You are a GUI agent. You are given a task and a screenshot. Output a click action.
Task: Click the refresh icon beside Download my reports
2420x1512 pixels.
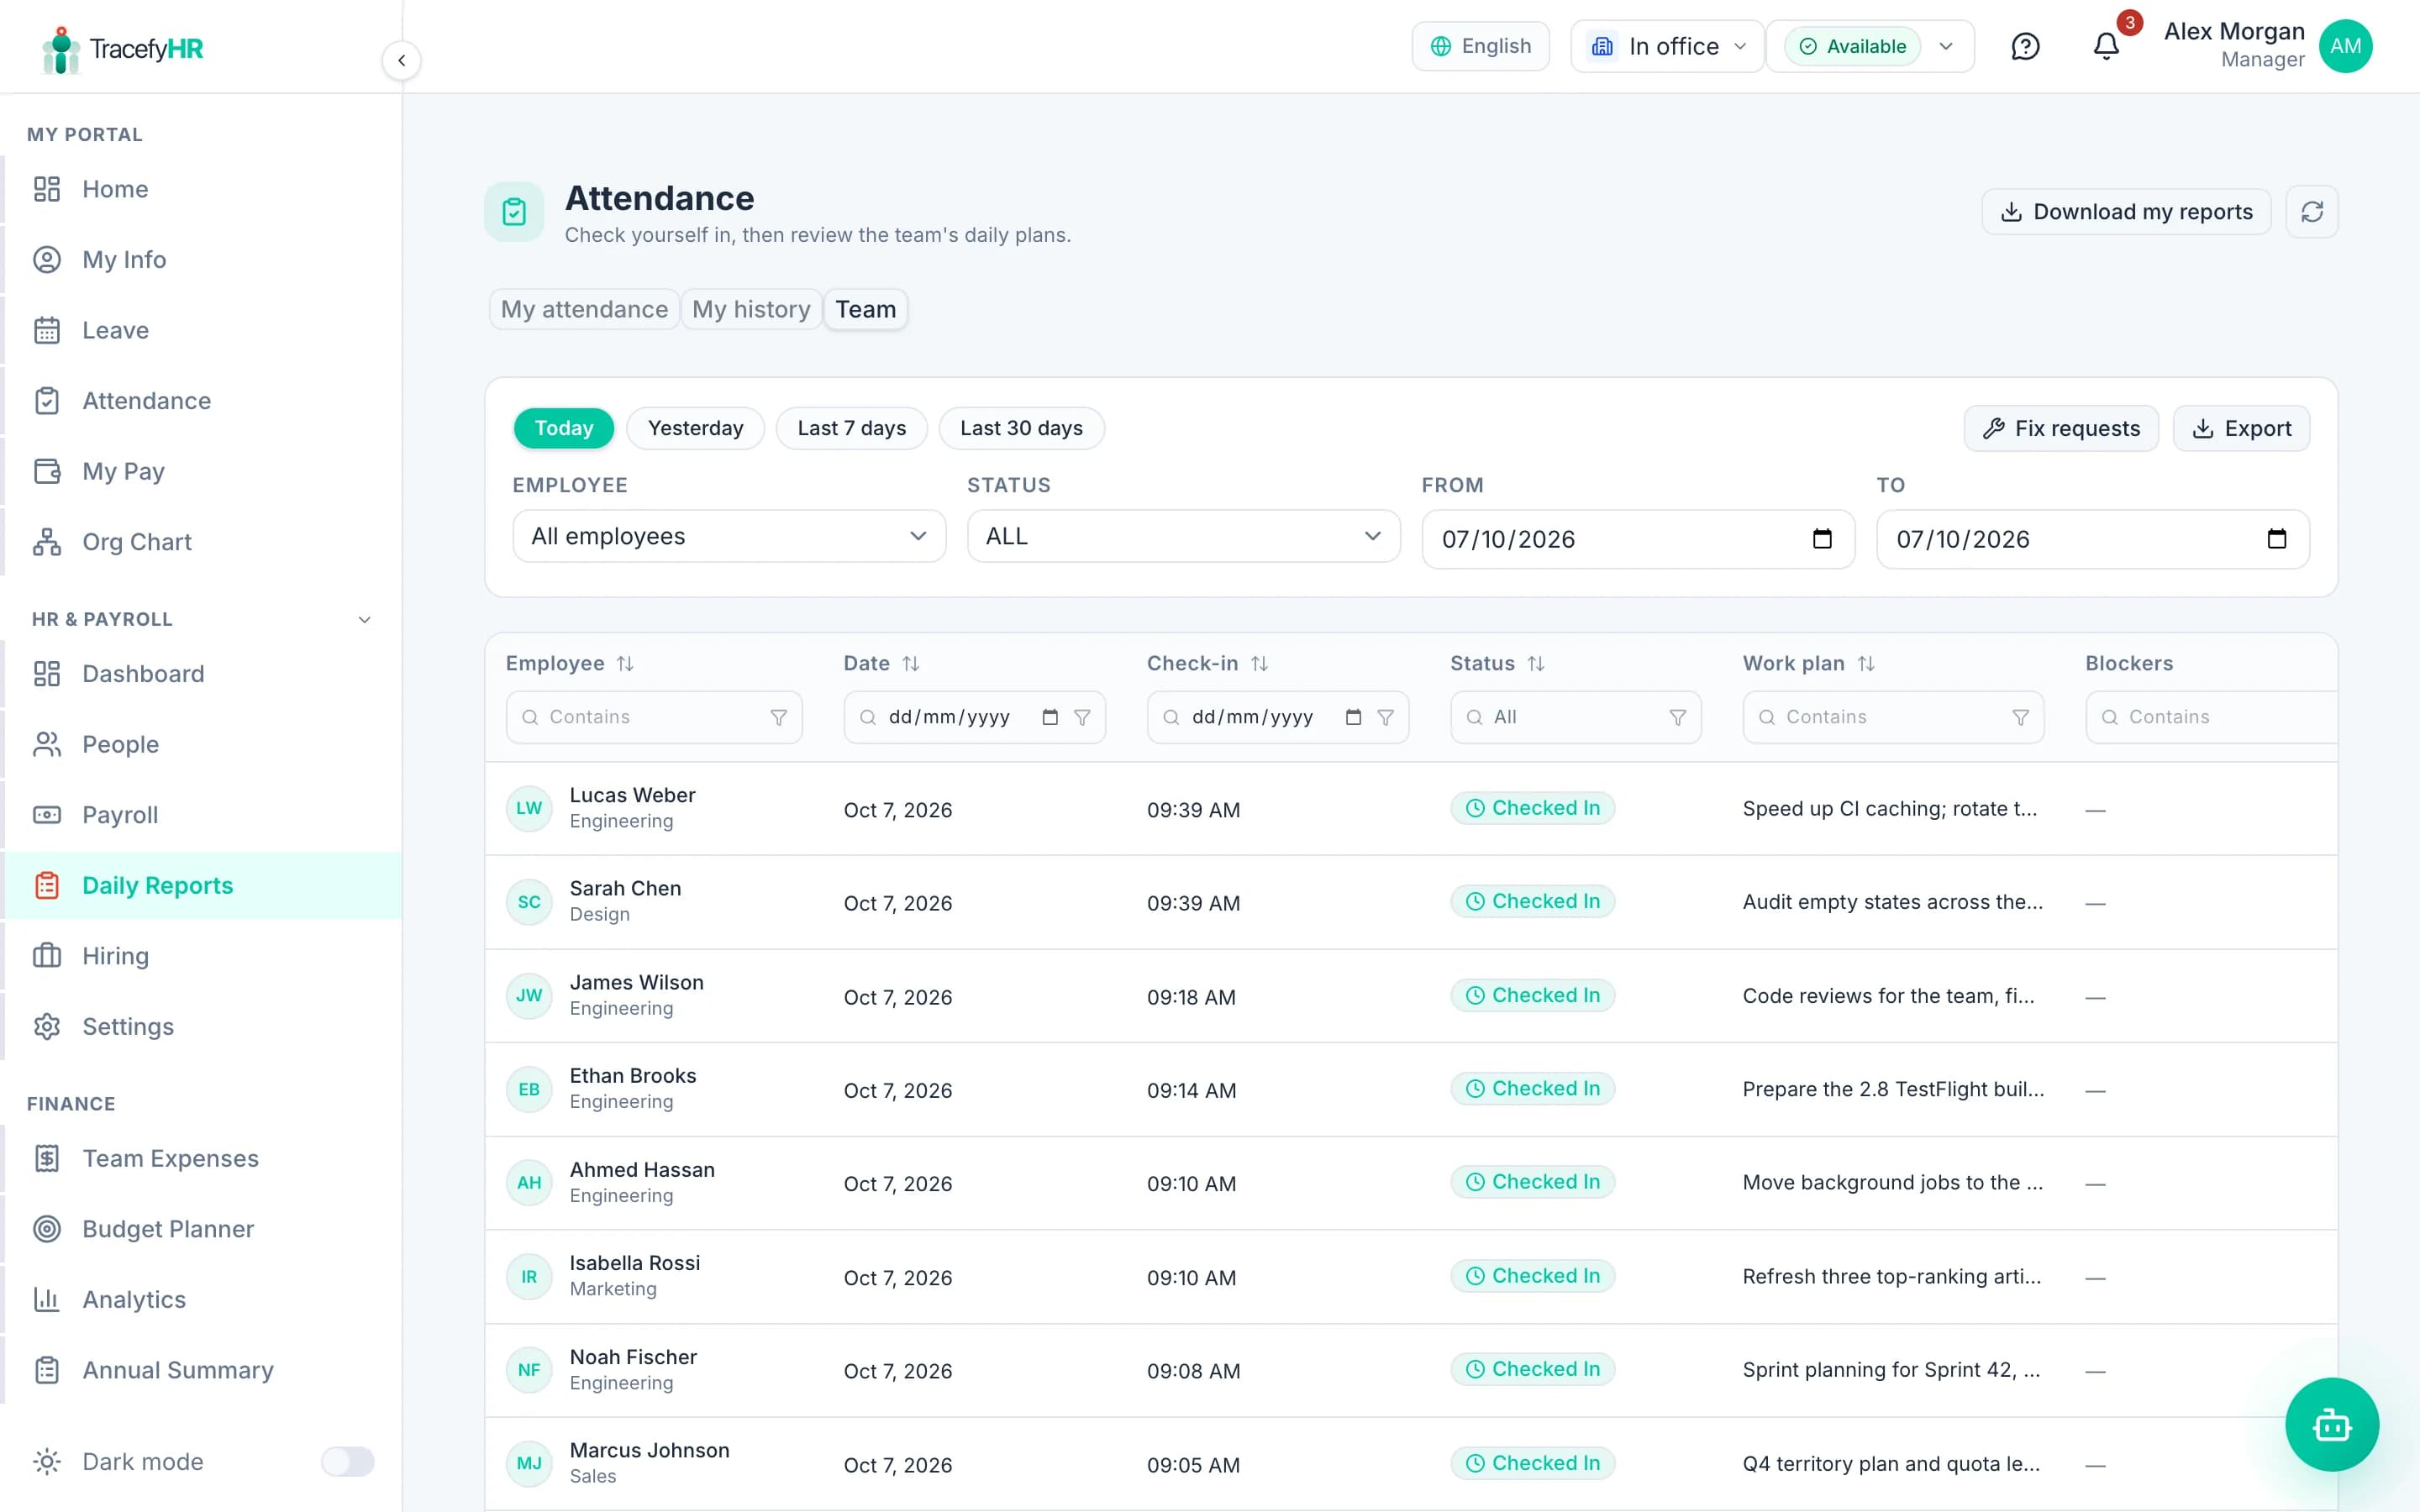point(2311,212)
